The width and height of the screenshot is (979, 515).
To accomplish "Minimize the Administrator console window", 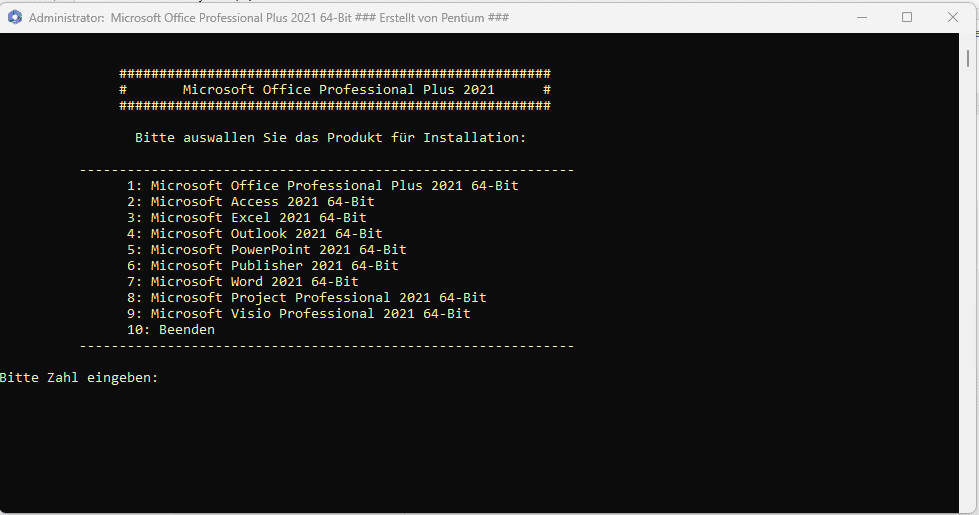I will tap(862, 17).
